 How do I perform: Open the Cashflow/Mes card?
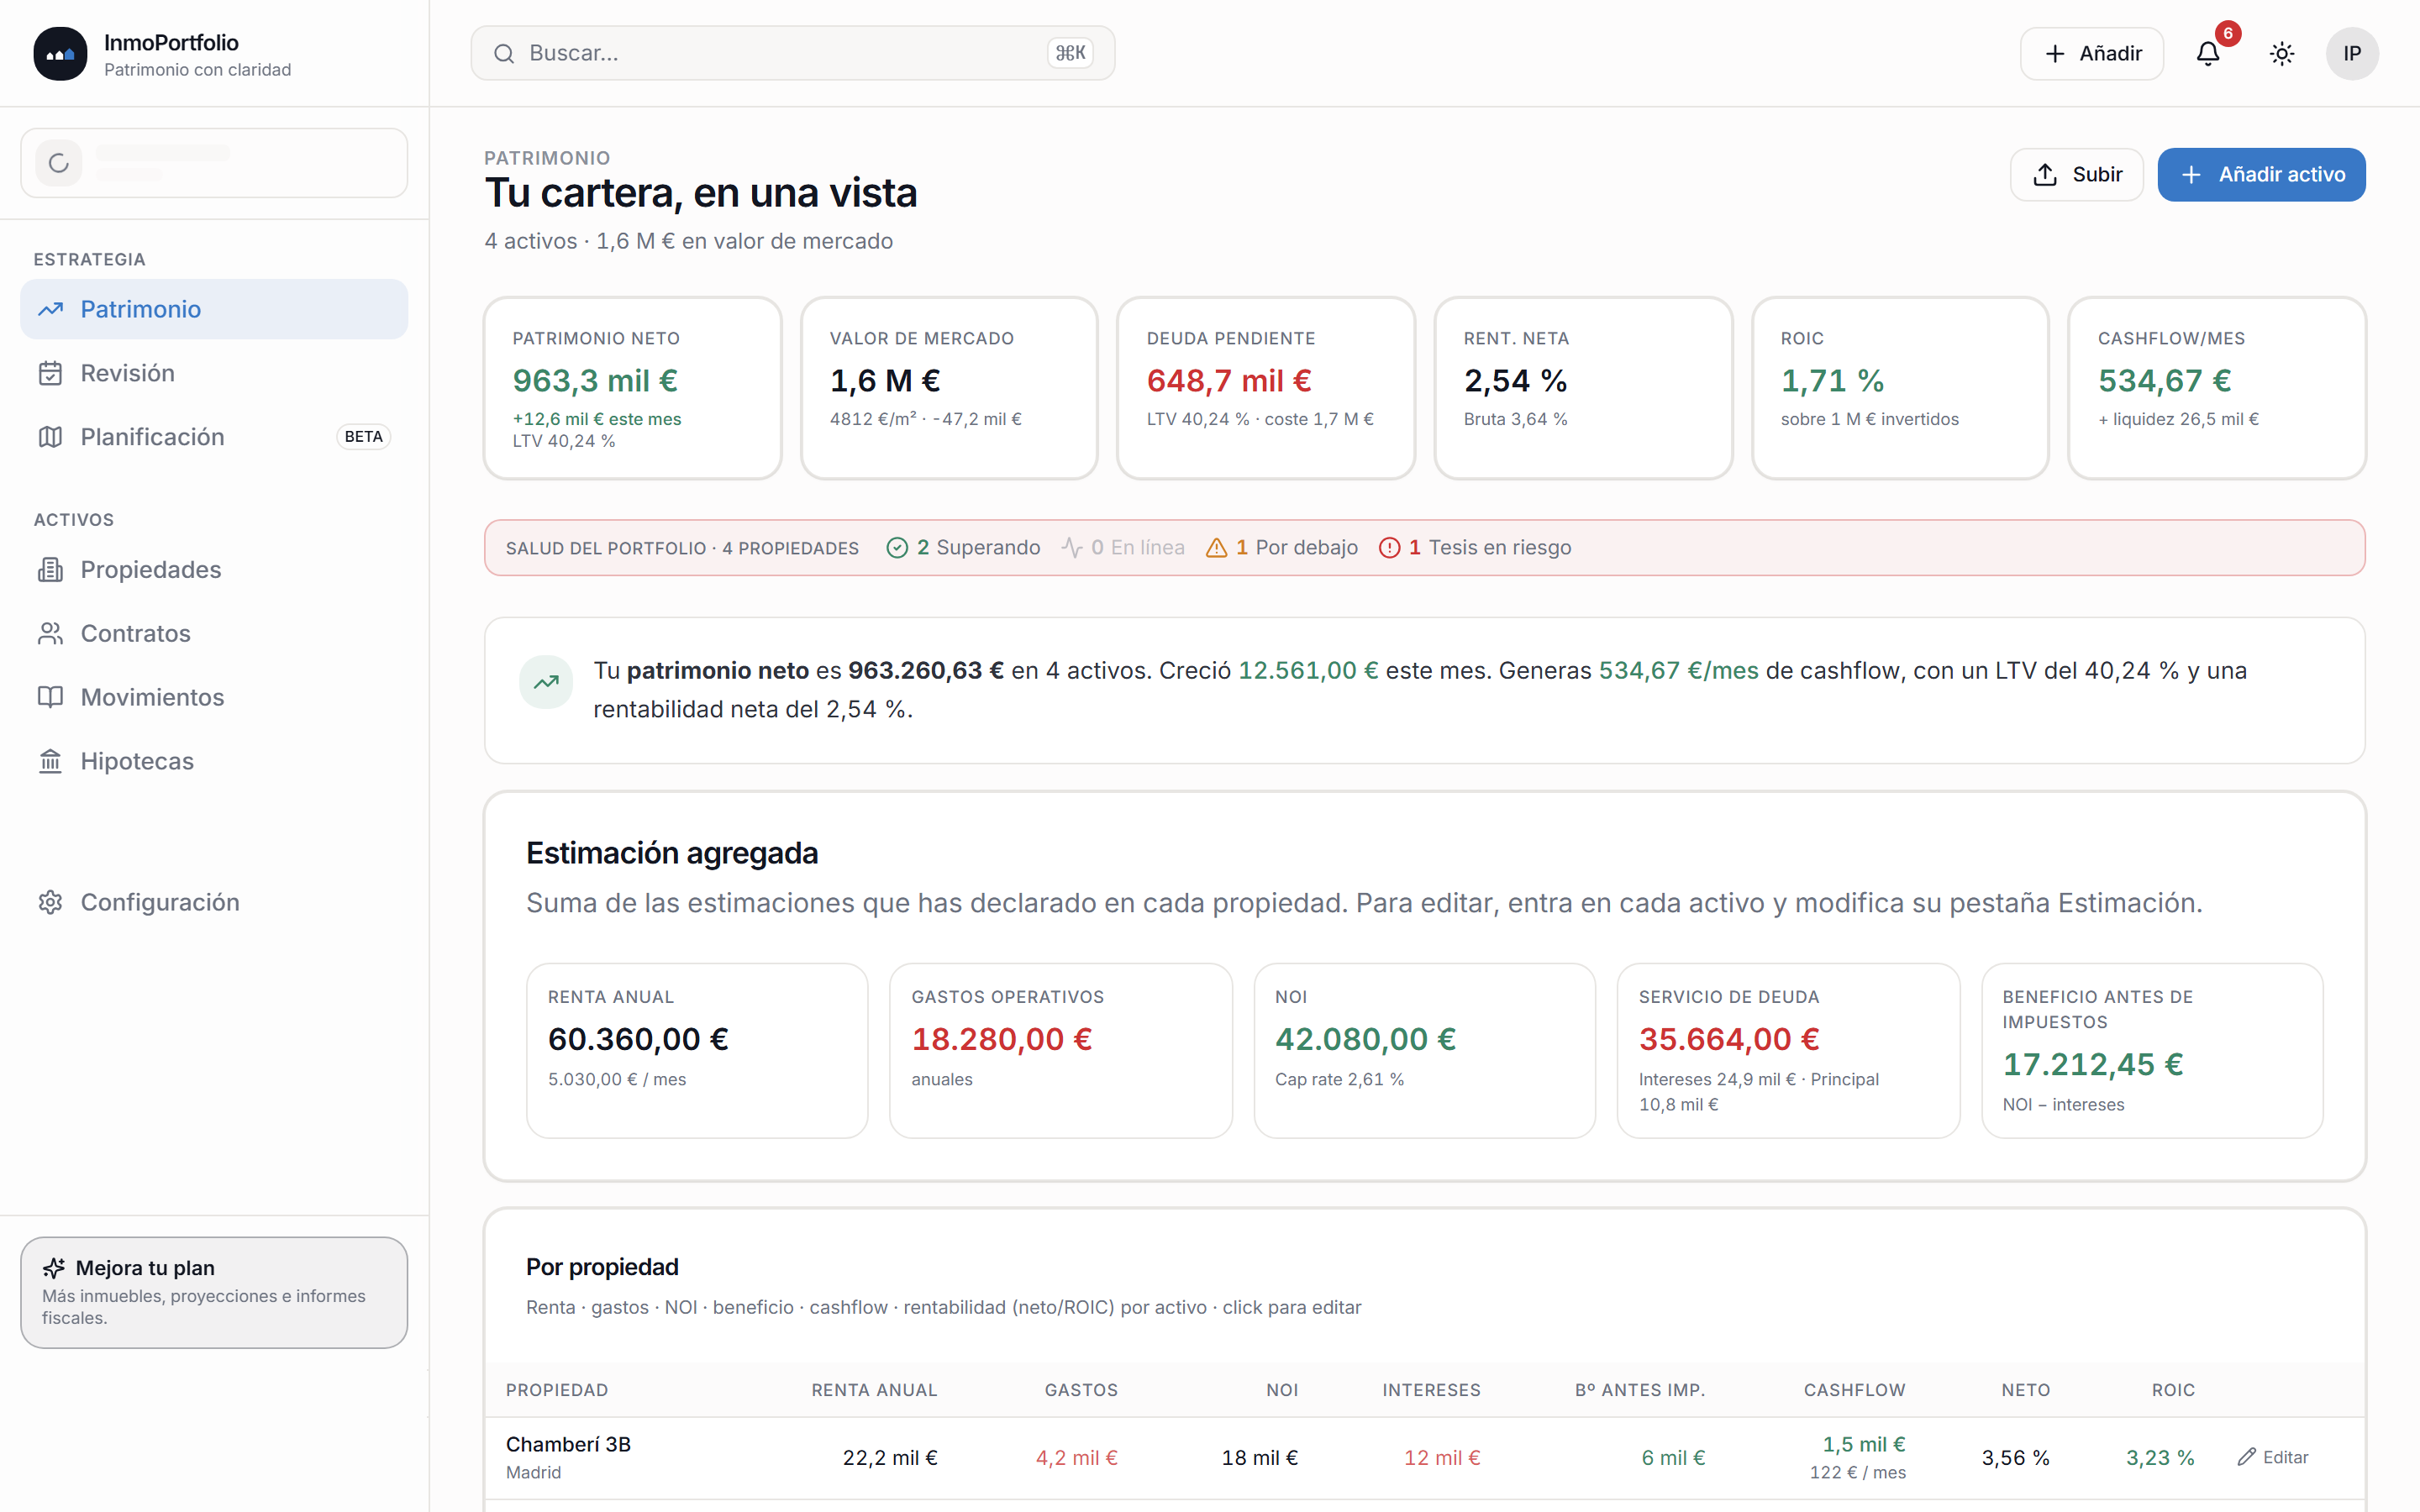pyautogui.click(x=2217, y=388)
